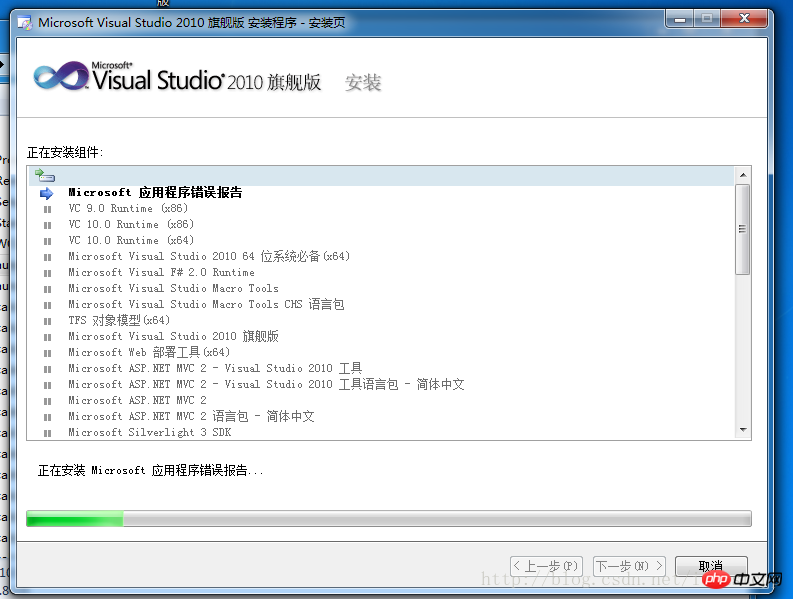Click pending icon beside ASP.NET MVC 2 语言包 - 简体中文

tap(48, 417)
